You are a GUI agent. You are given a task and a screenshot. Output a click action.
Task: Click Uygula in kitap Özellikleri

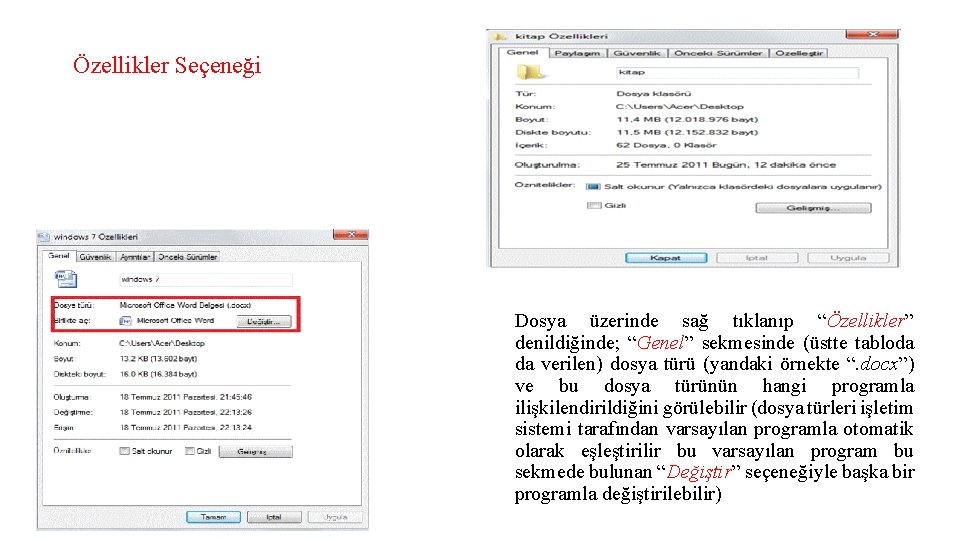(848, 258)
